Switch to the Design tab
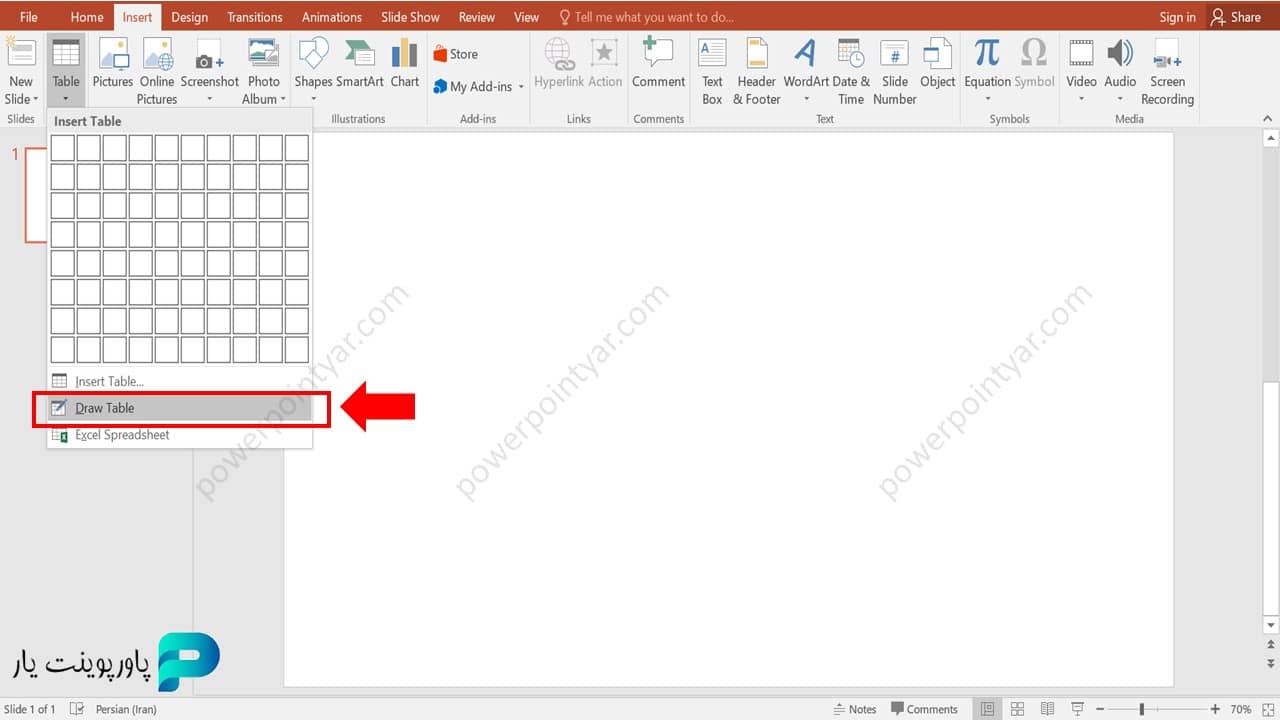 pos(190,17)
